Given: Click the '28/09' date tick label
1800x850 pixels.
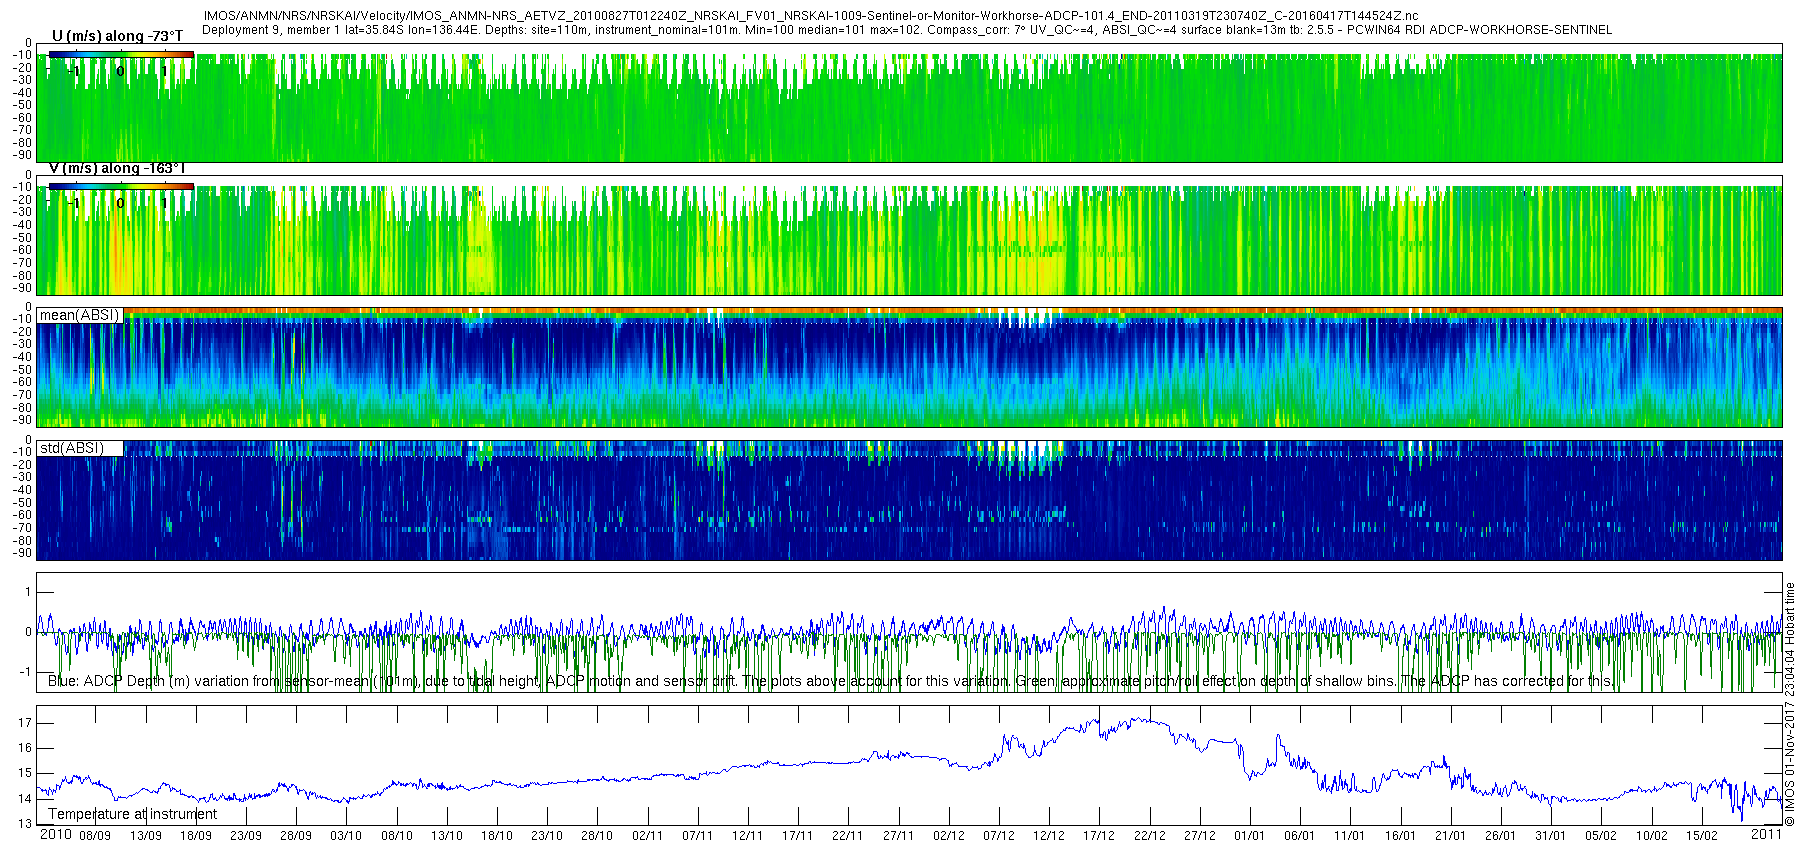Looking at the screenshot, I should tap(296, 836).
